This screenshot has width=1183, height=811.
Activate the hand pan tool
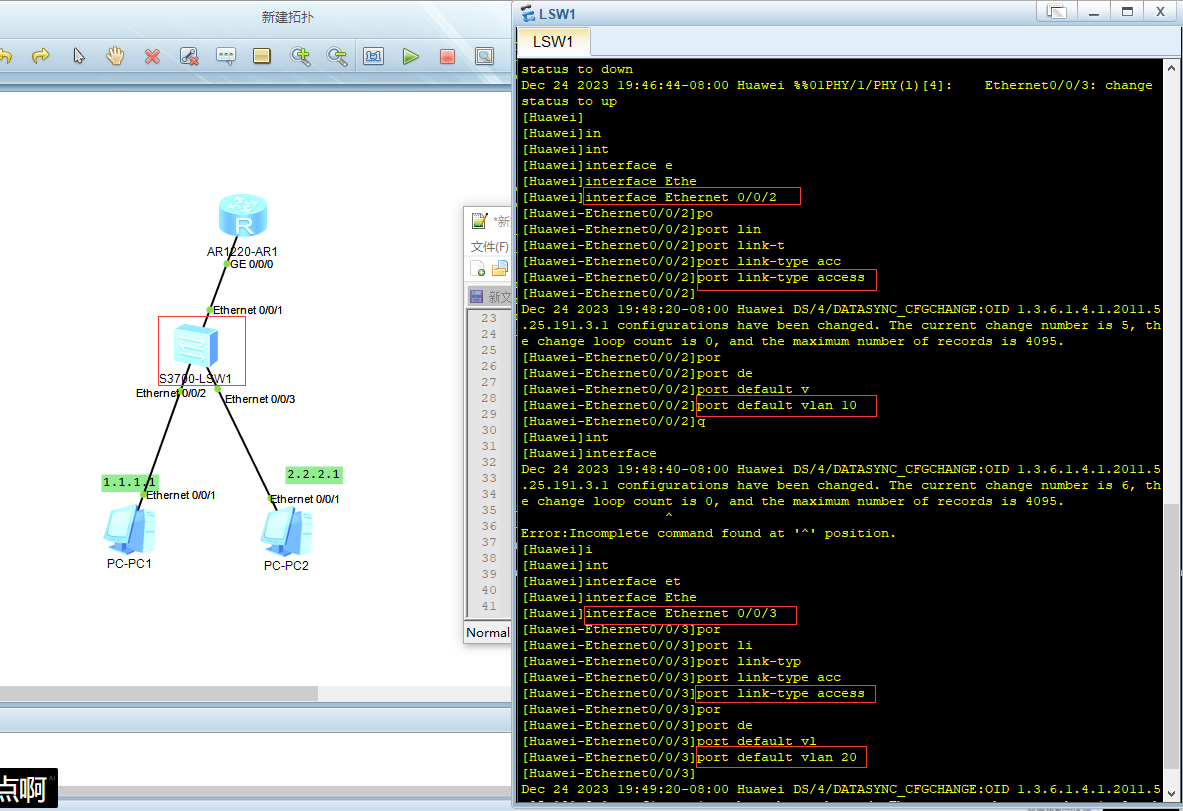(115, 56)
